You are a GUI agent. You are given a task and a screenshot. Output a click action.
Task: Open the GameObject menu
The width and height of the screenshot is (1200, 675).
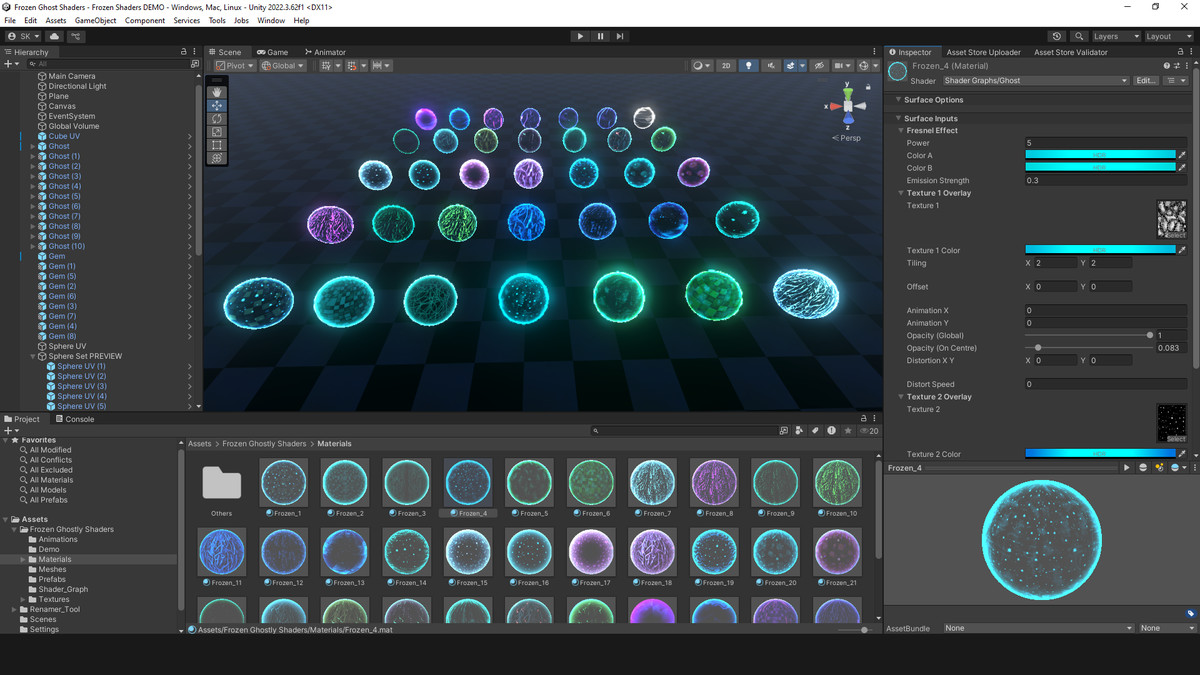[95, 20]
